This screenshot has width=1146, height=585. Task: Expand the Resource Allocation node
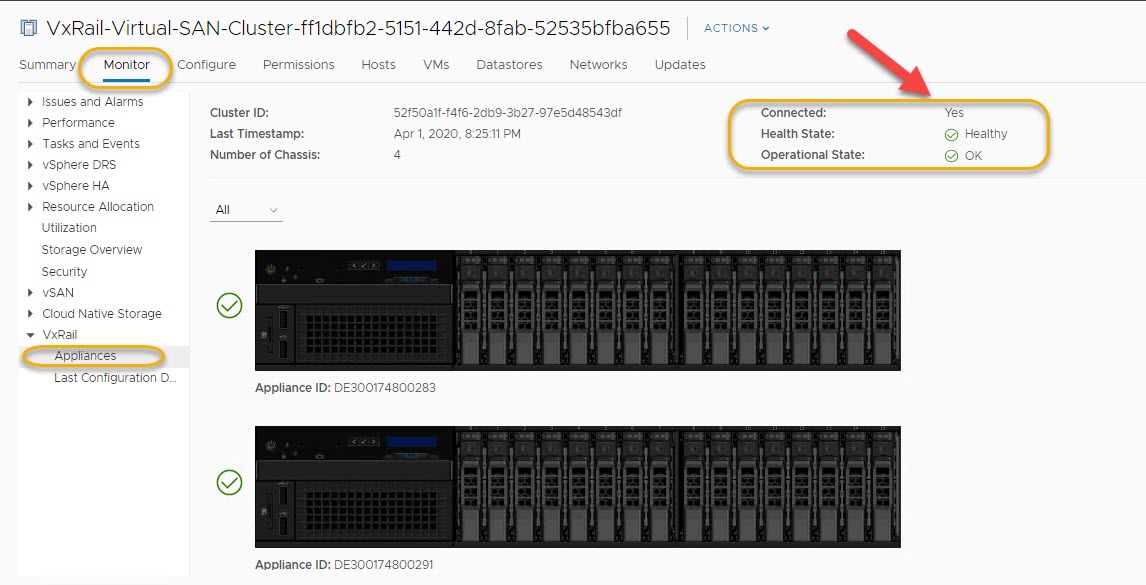30,207
